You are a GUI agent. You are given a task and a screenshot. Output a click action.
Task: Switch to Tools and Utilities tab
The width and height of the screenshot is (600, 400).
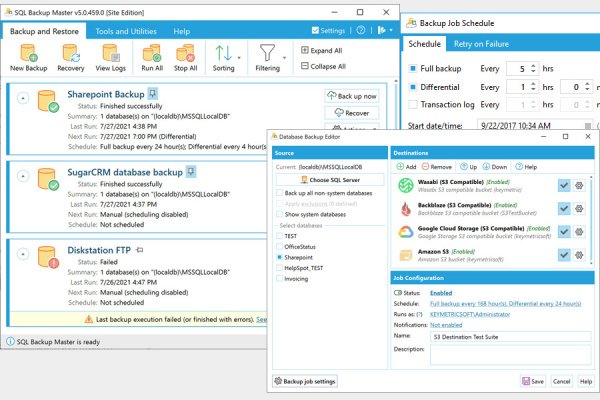[126, 31]
